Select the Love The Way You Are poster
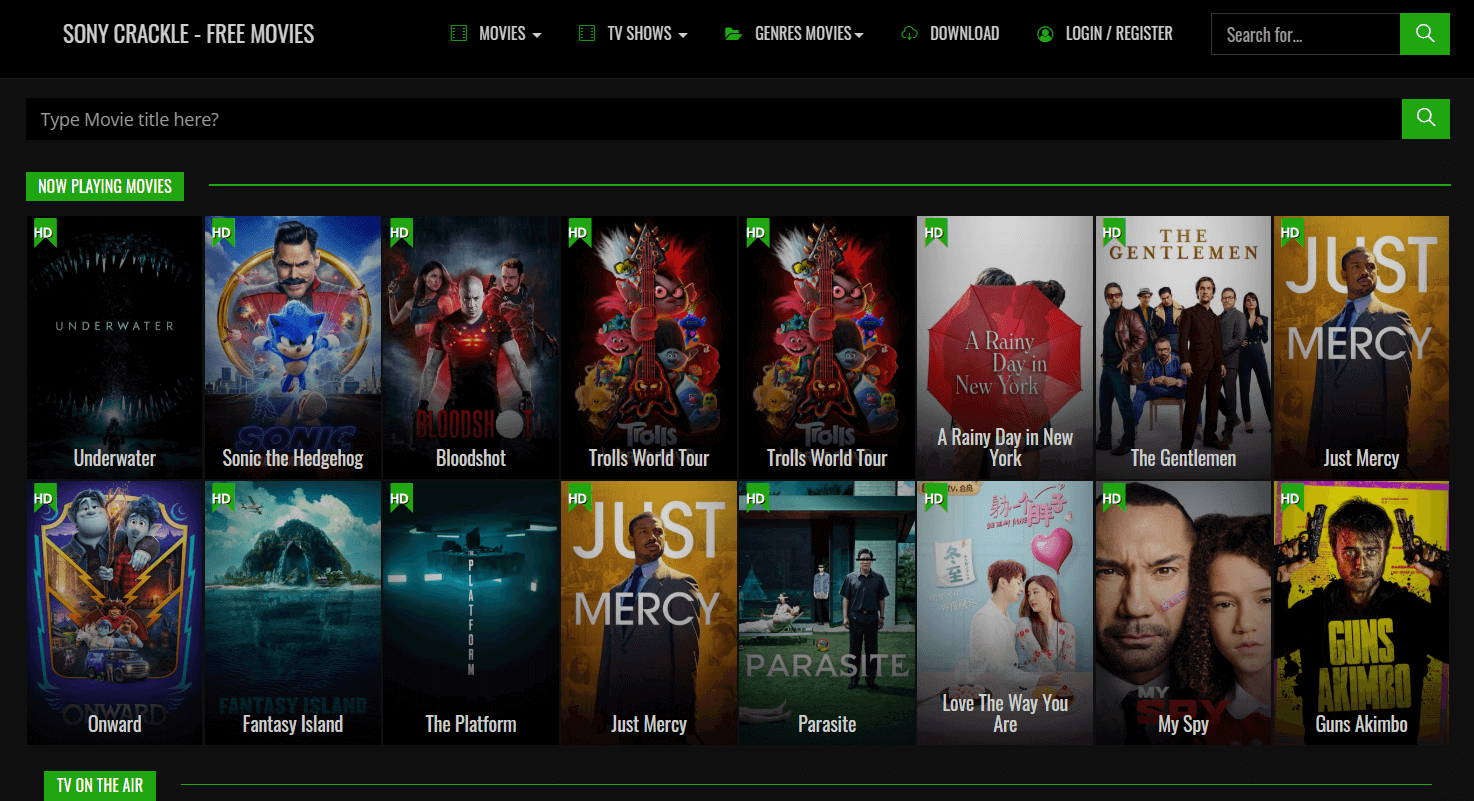1474x801 pixels. [x=1005, y=613]
